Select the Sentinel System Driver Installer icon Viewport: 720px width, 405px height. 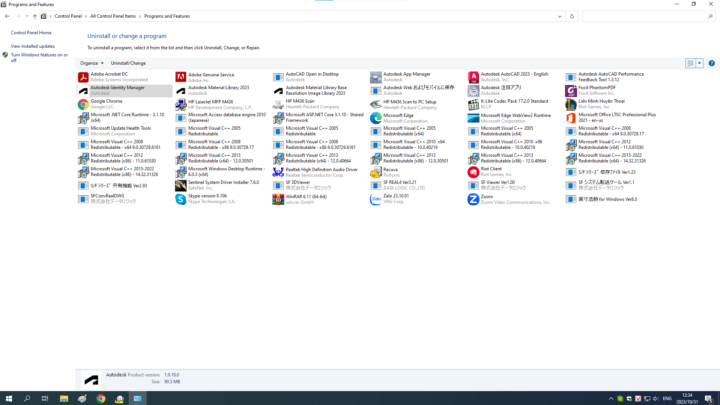(180, 186)
